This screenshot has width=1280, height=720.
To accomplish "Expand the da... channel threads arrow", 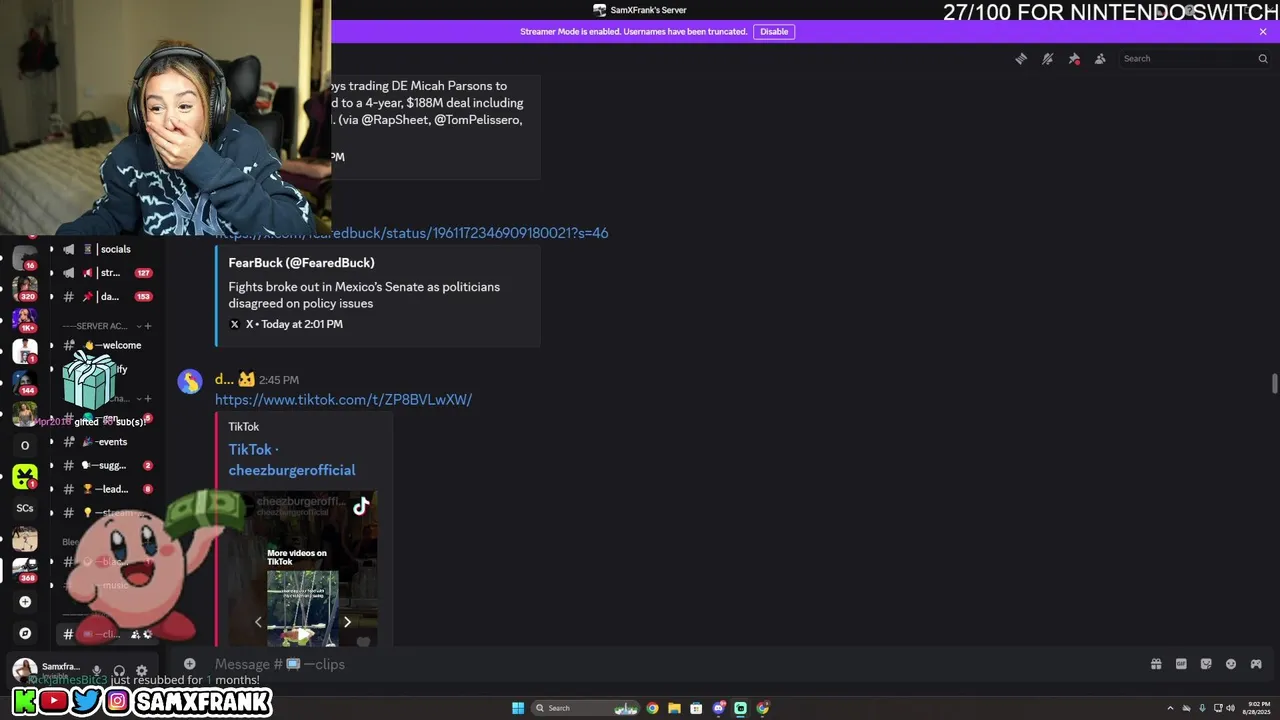I will pyautogui.click(x=51, y=297).
